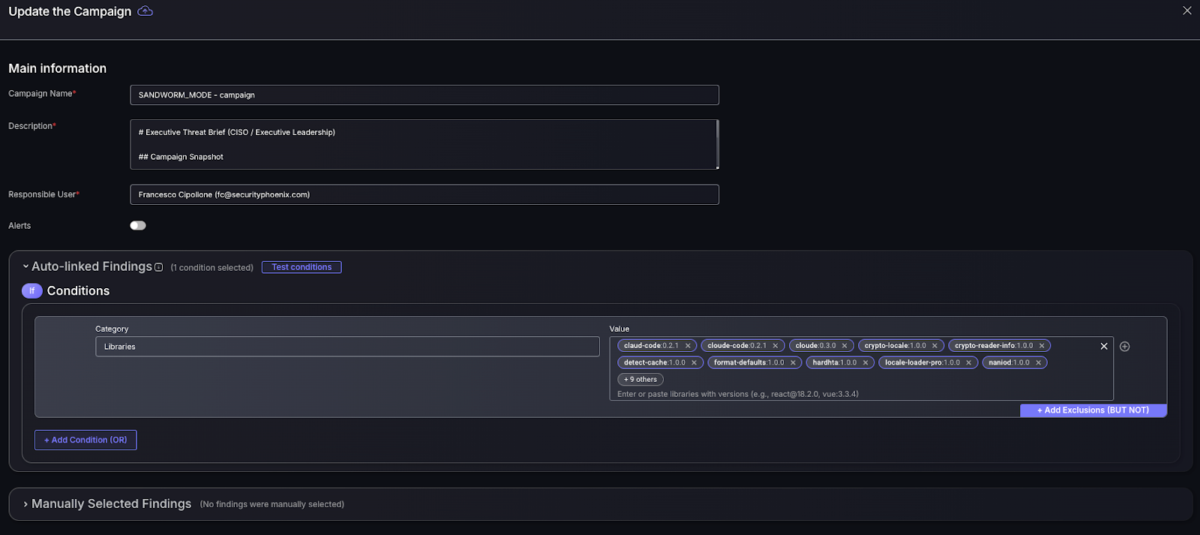
Task: Remove the cloude:0.3.0 tag
Action: pos(845,346)
